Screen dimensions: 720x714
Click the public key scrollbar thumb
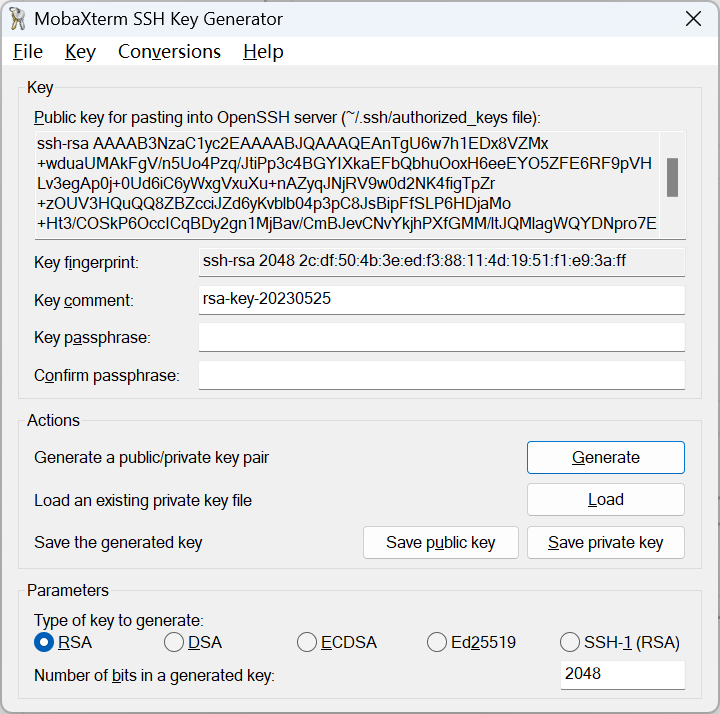pos(673,177)
